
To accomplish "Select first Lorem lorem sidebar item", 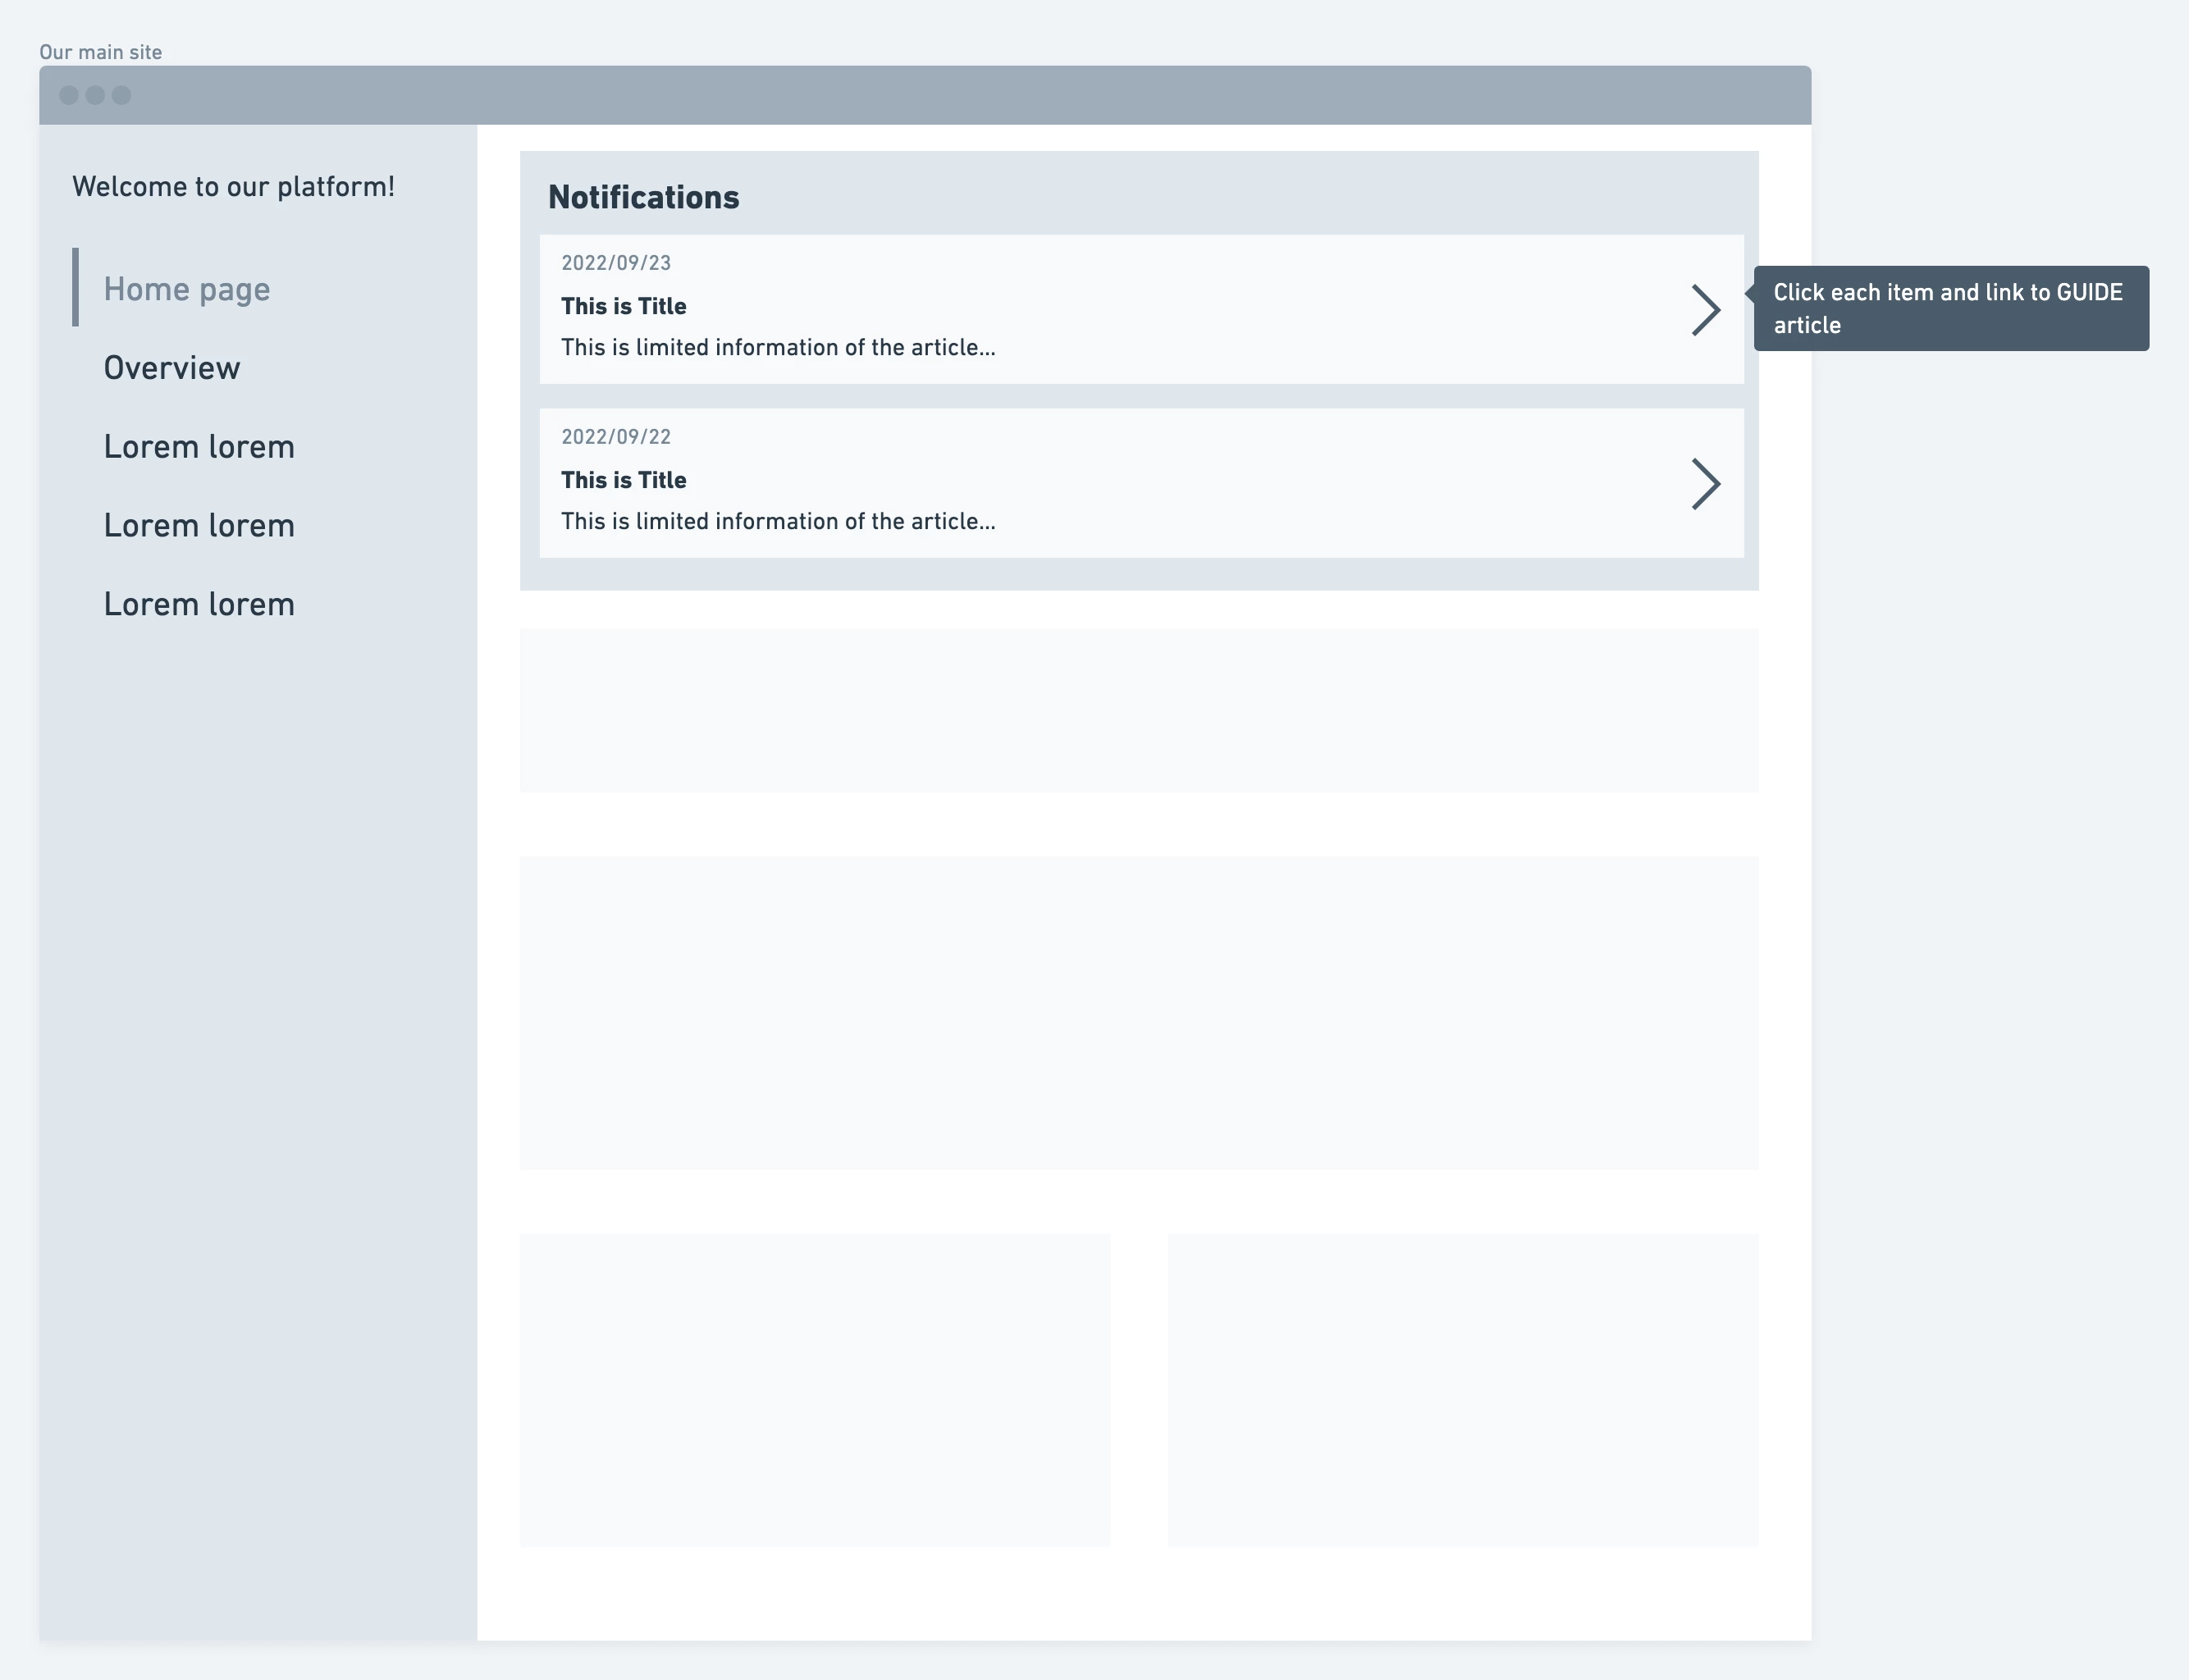I will coord(199,447).
